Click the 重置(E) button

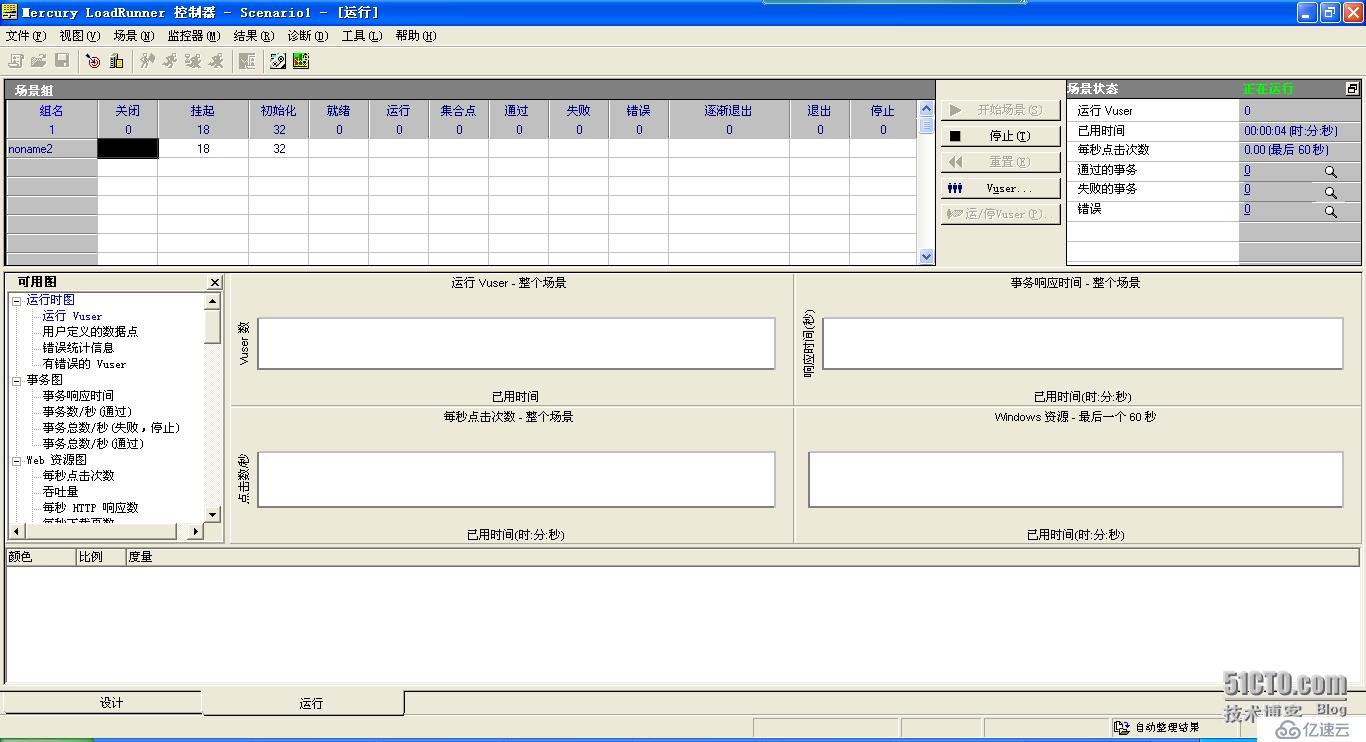1000,162
